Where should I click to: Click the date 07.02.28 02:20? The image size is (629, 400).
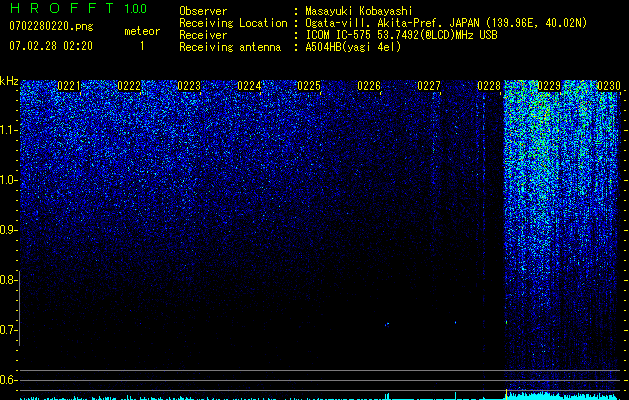51,46
